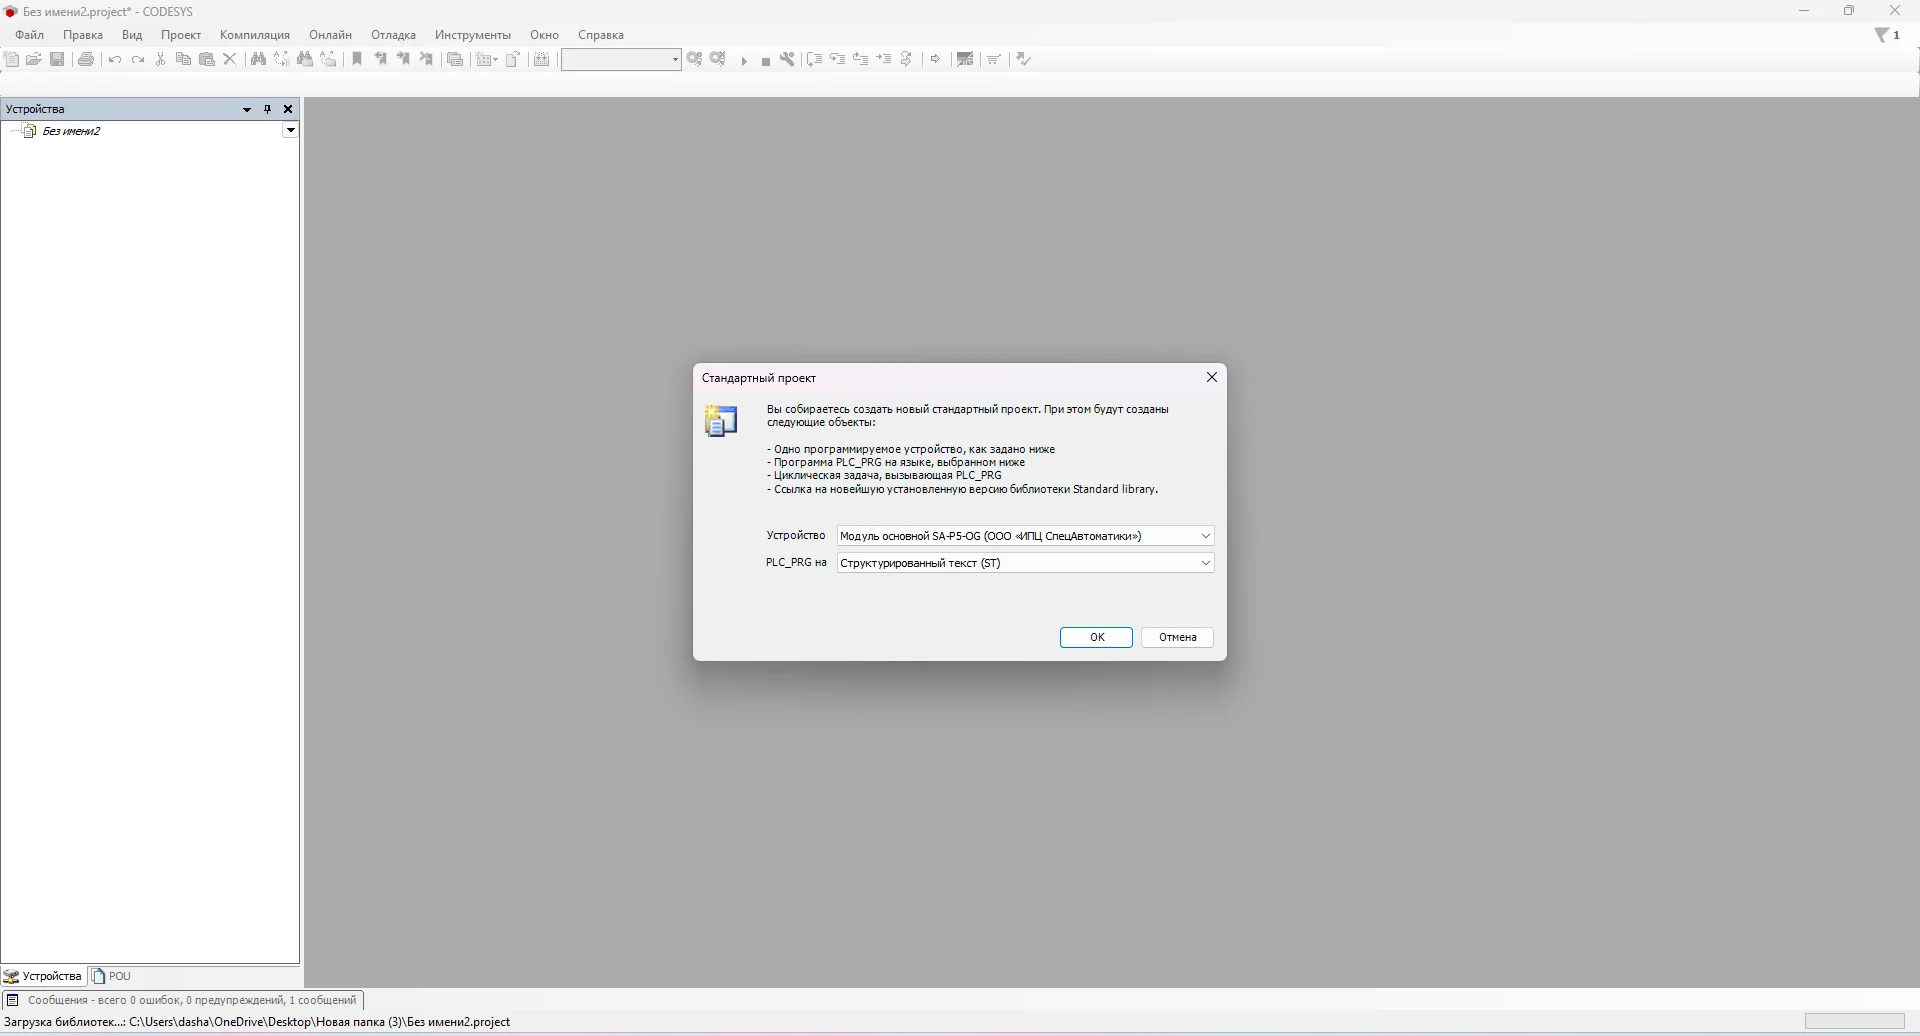This screenshot has width=1920, height=1036.
Task: Click the Toggle bookmark flag icon
Action: [357, 60]
